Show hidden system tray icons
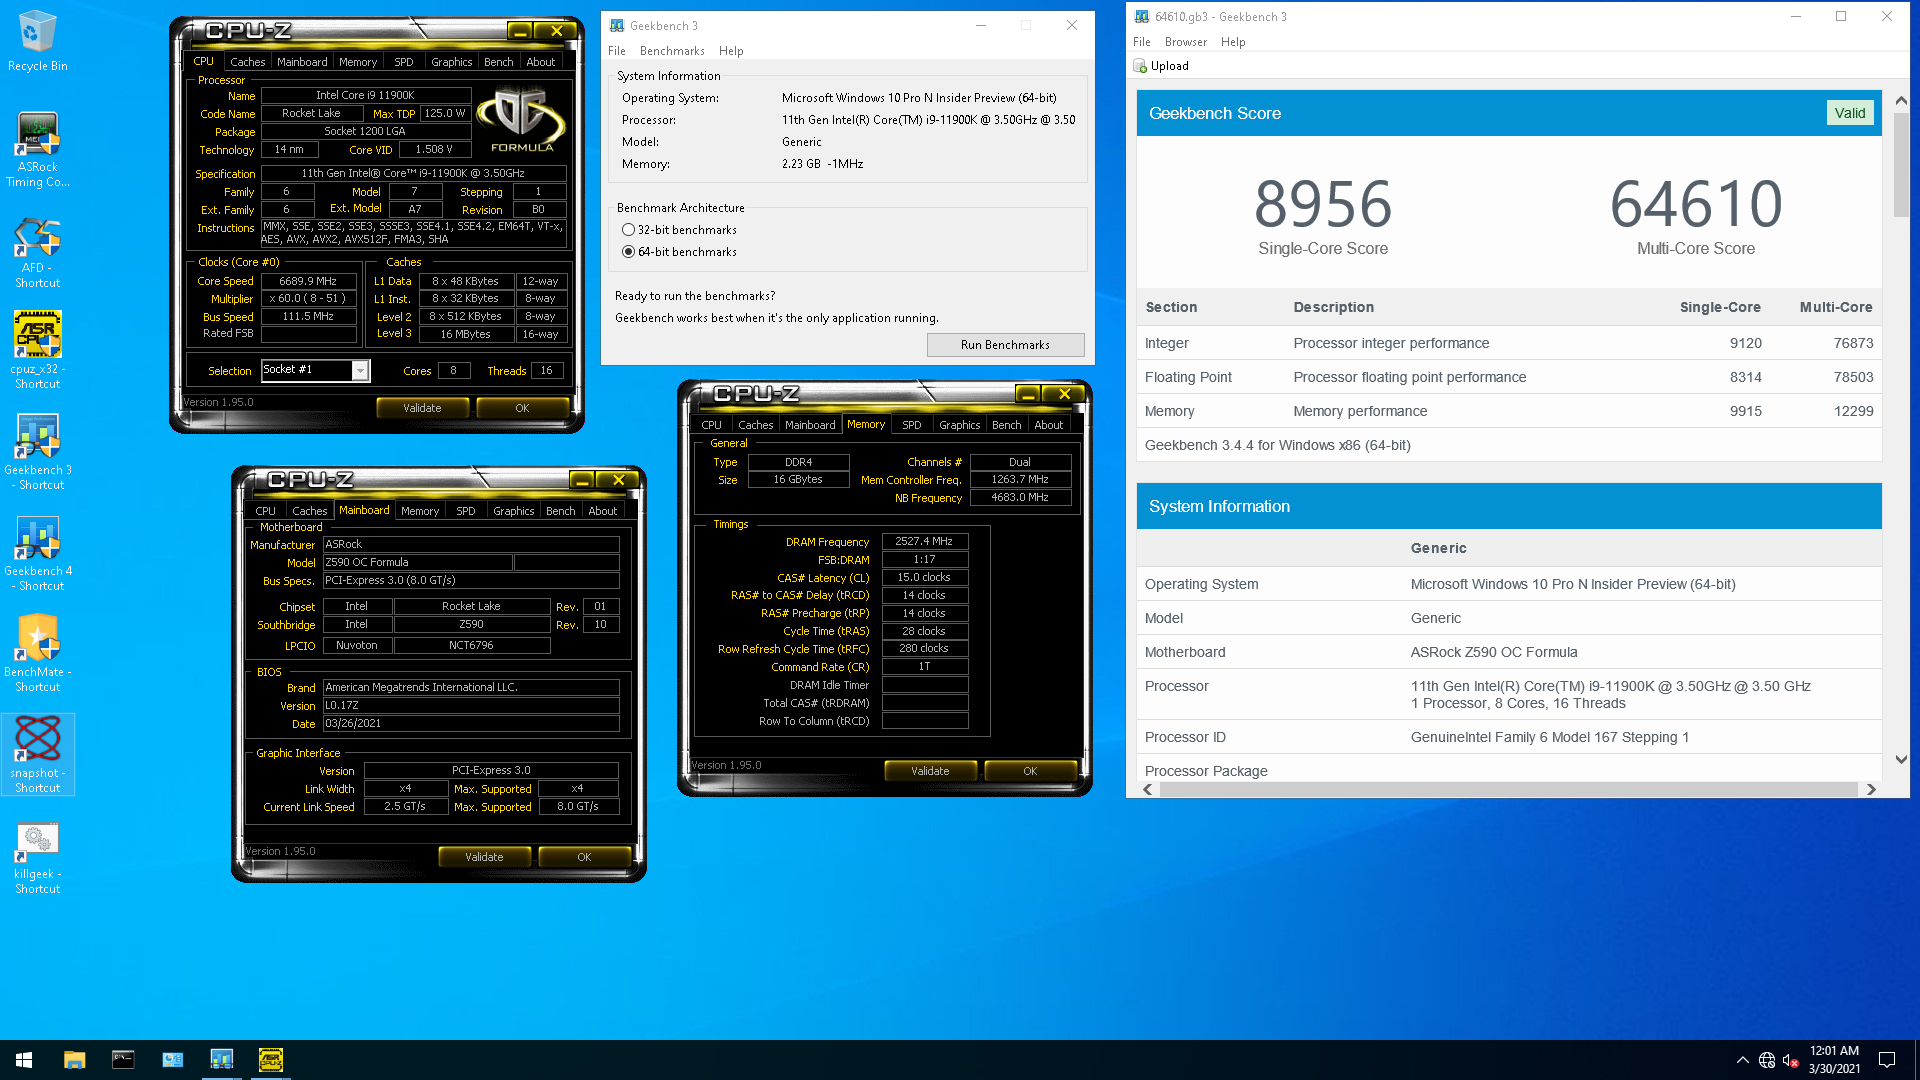Viewport: 1920px width, 1080px height. pyautogui.click(x=1743, y=1060)
